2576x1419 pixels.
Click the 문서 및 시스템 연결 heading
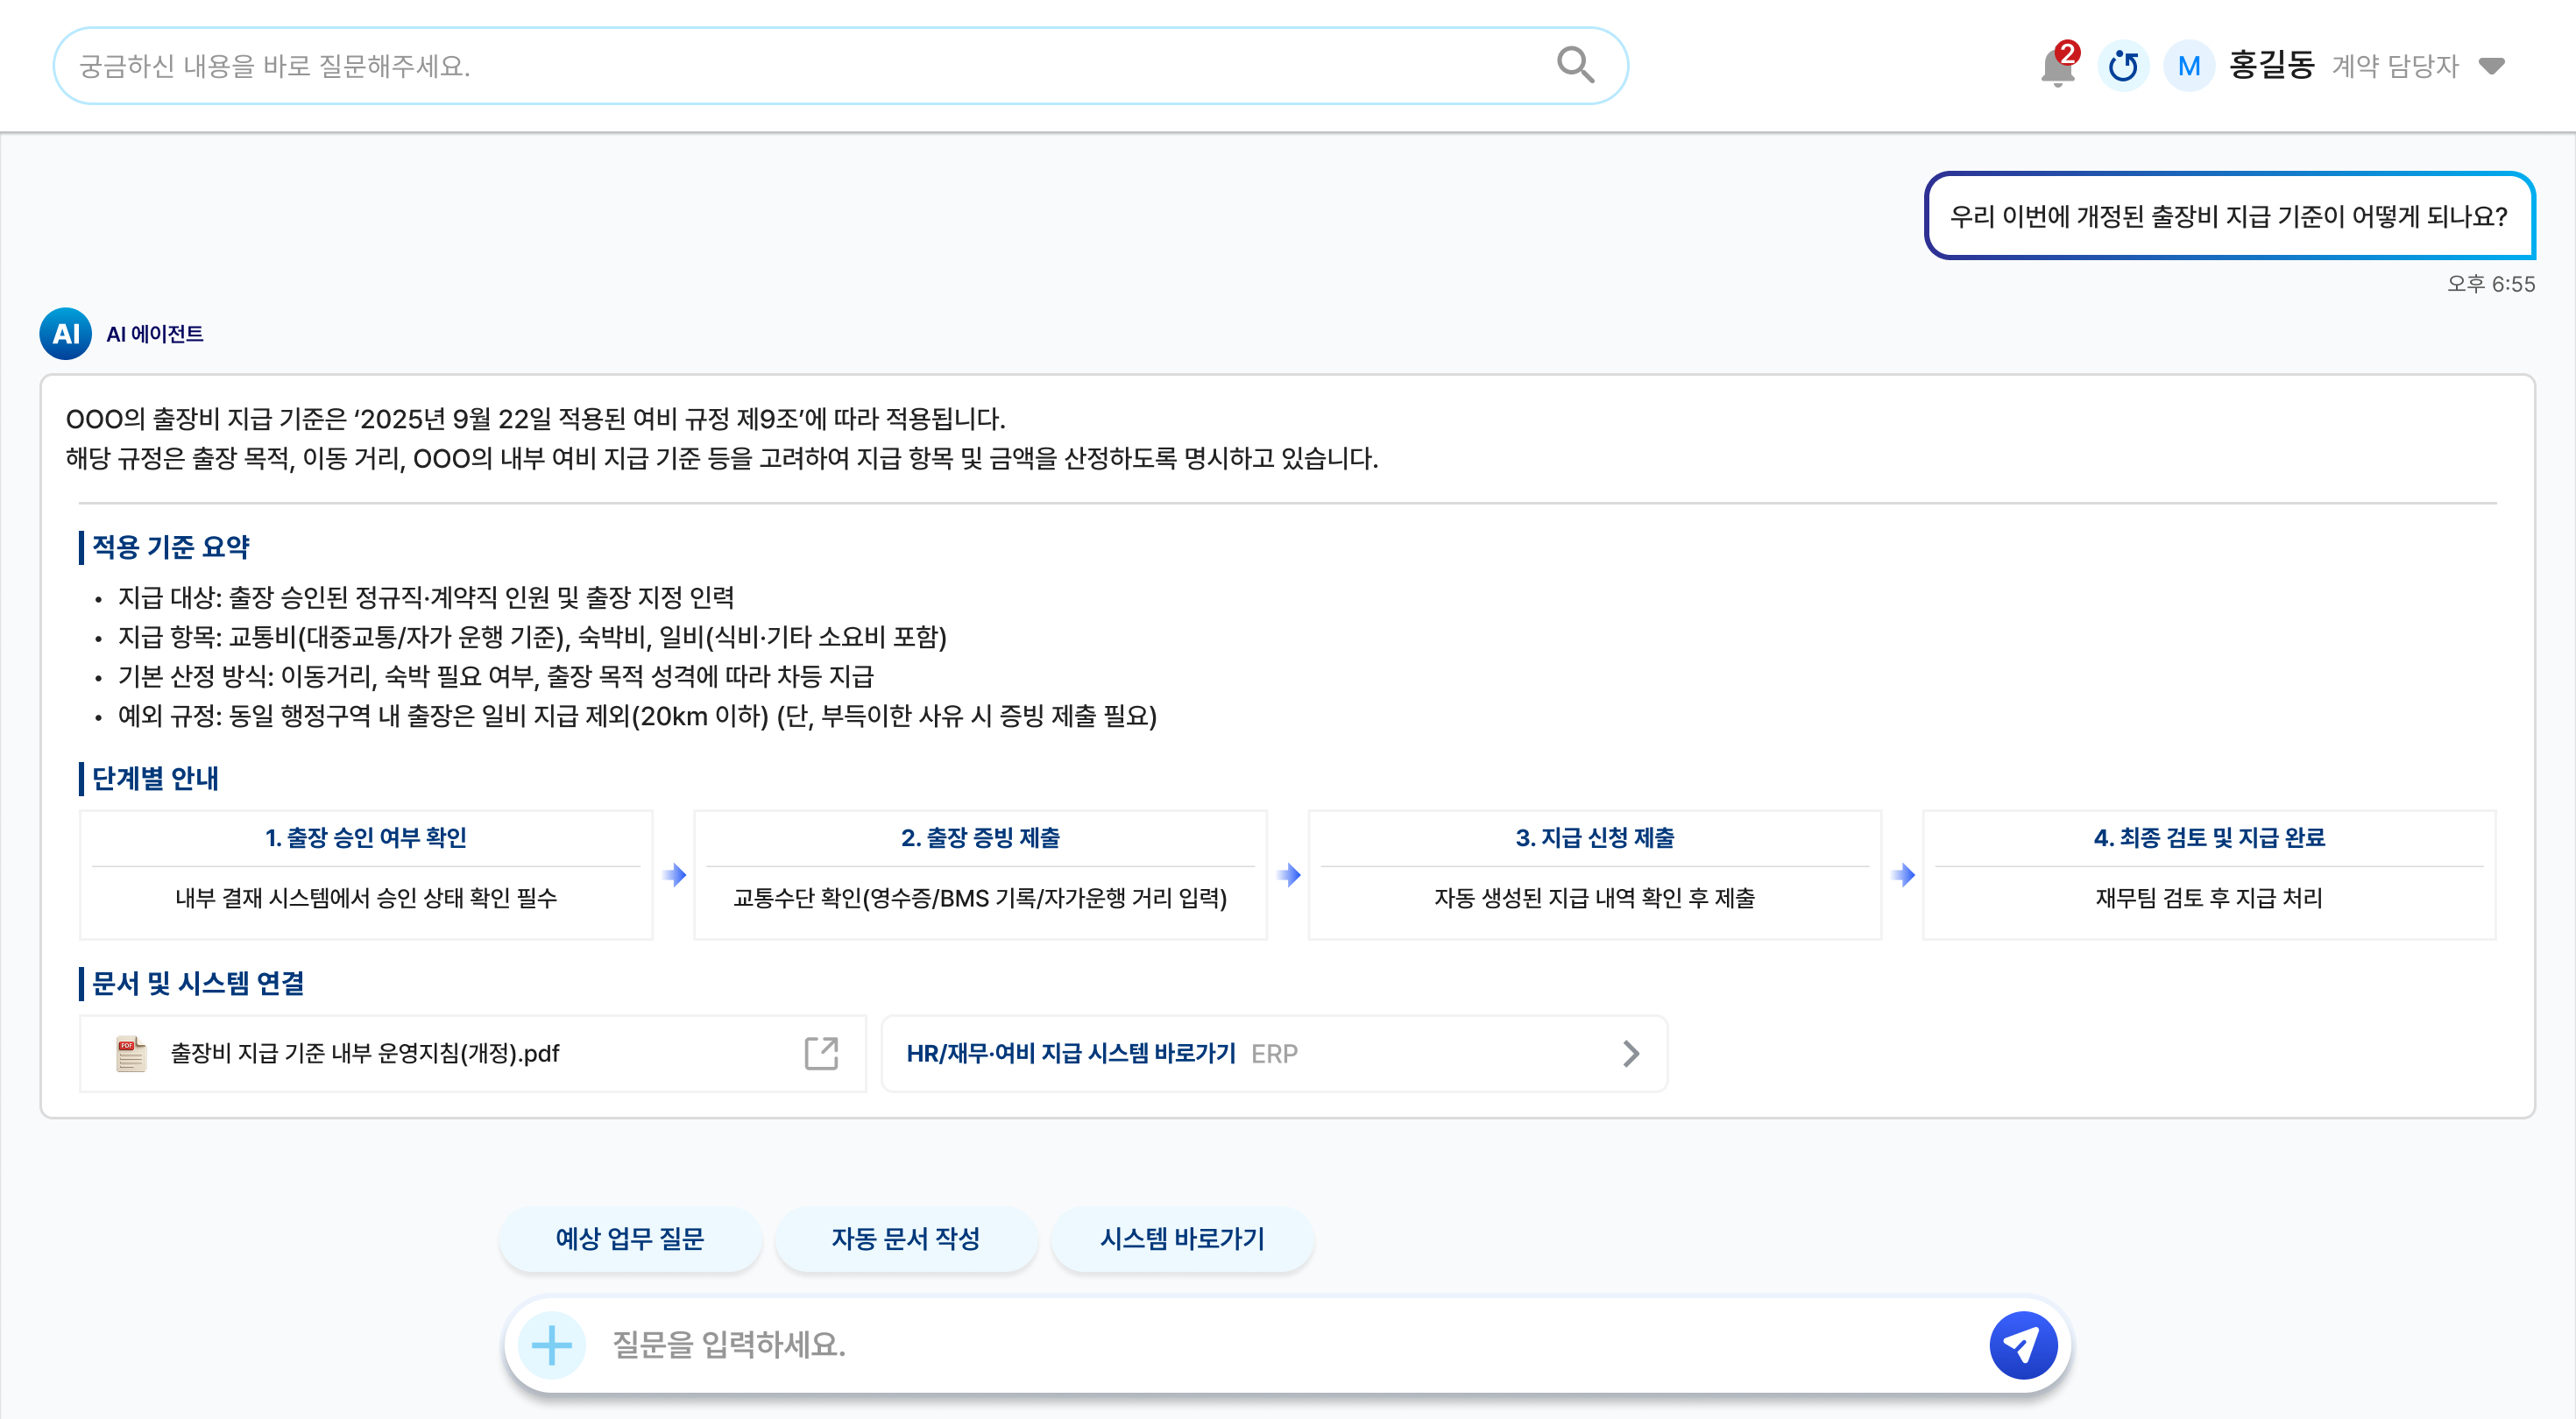point(198,983)
